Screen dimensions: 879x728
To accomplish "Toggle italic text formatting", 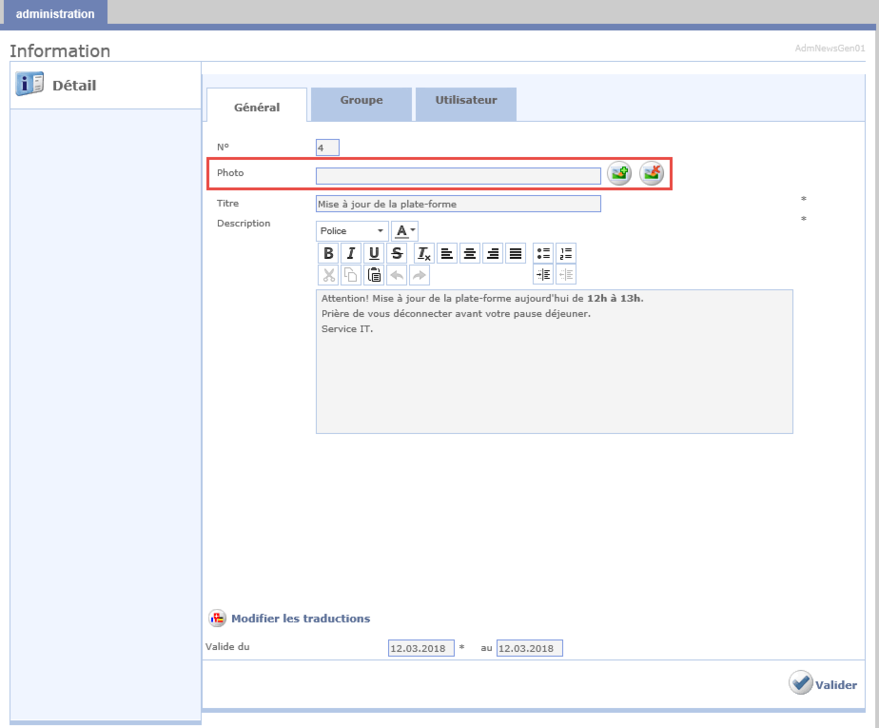I will tap(351, 254).
